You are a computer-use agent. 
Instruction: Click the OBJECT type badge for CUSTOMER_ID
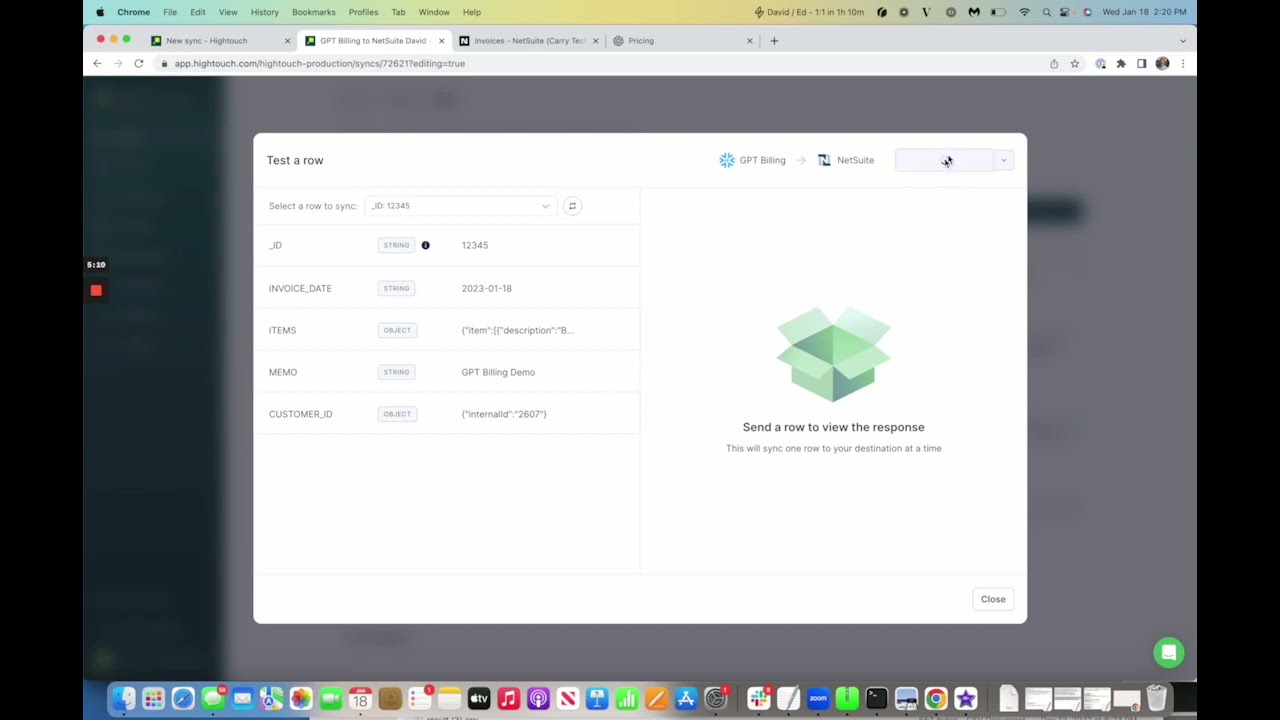point(397,414)
